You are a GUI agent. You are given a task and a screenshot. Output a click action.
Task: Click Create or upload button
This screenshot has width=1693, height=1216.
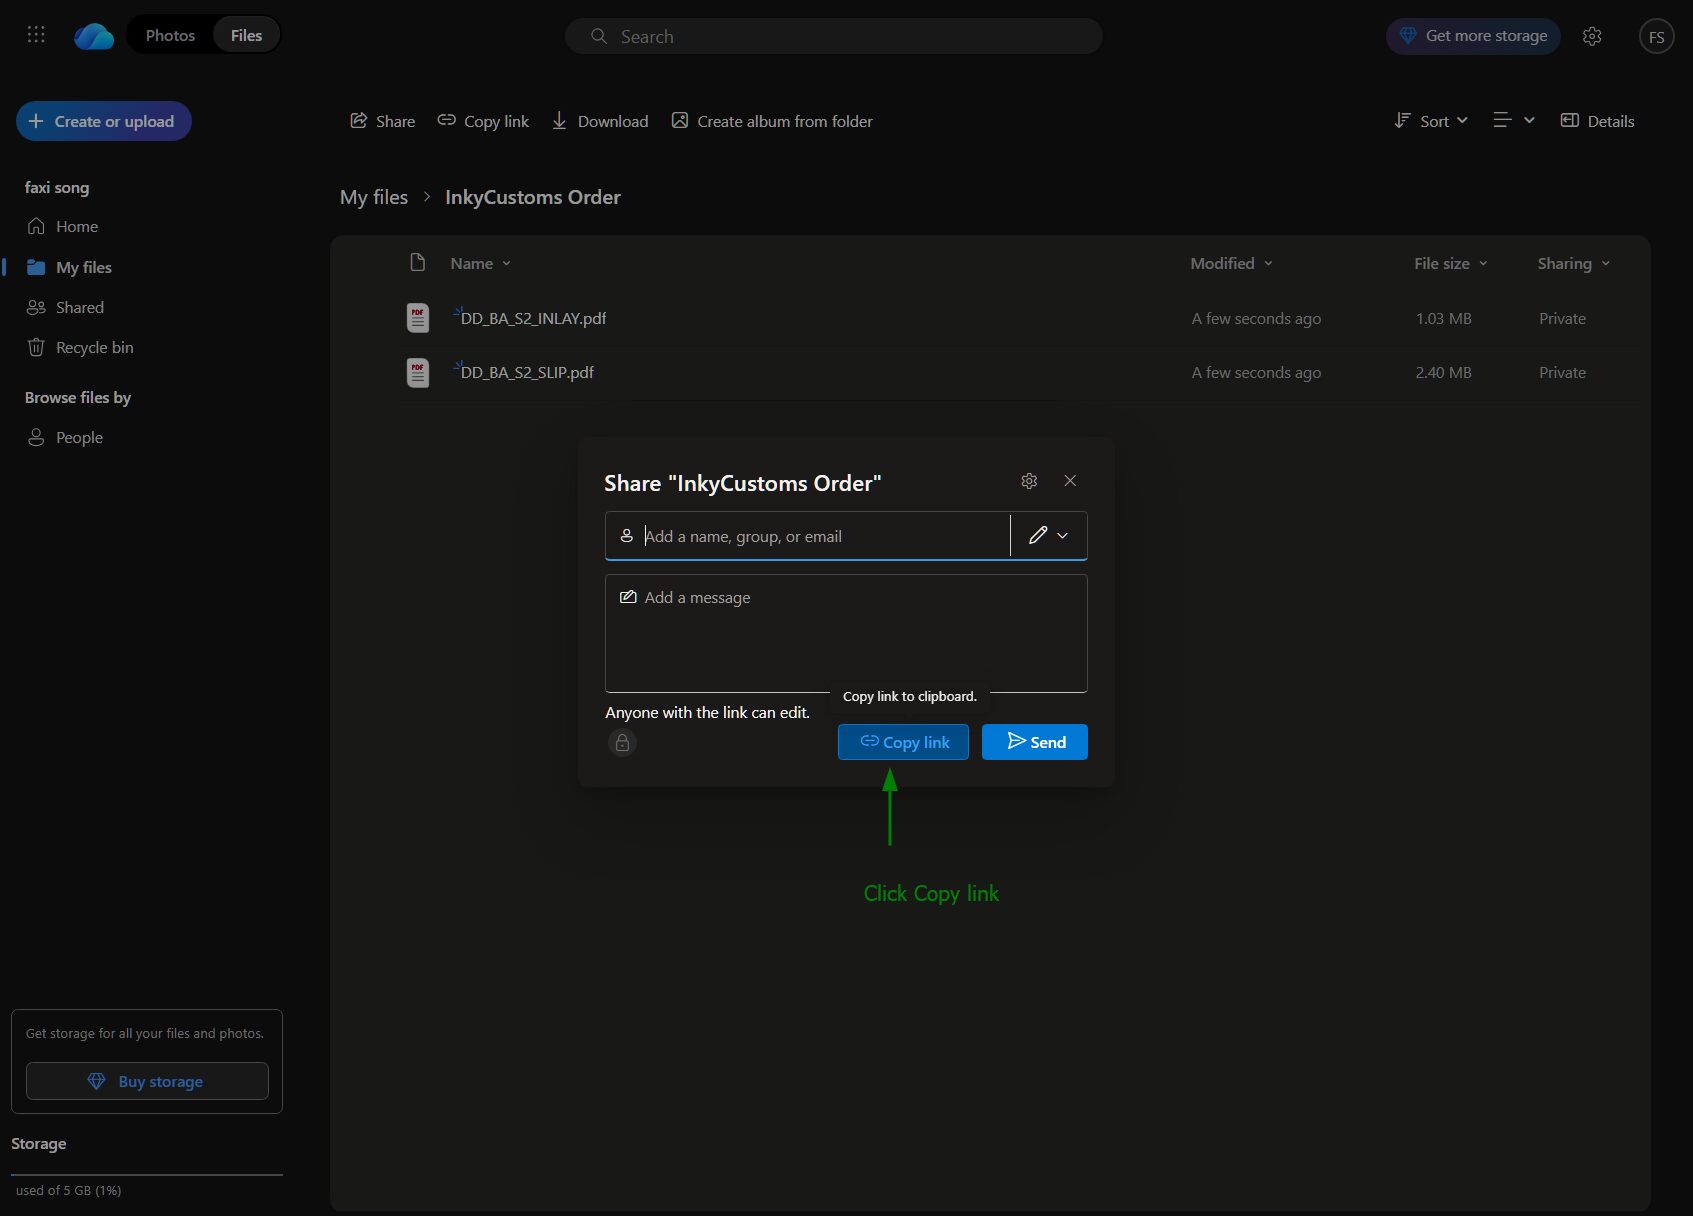point(104,121)
